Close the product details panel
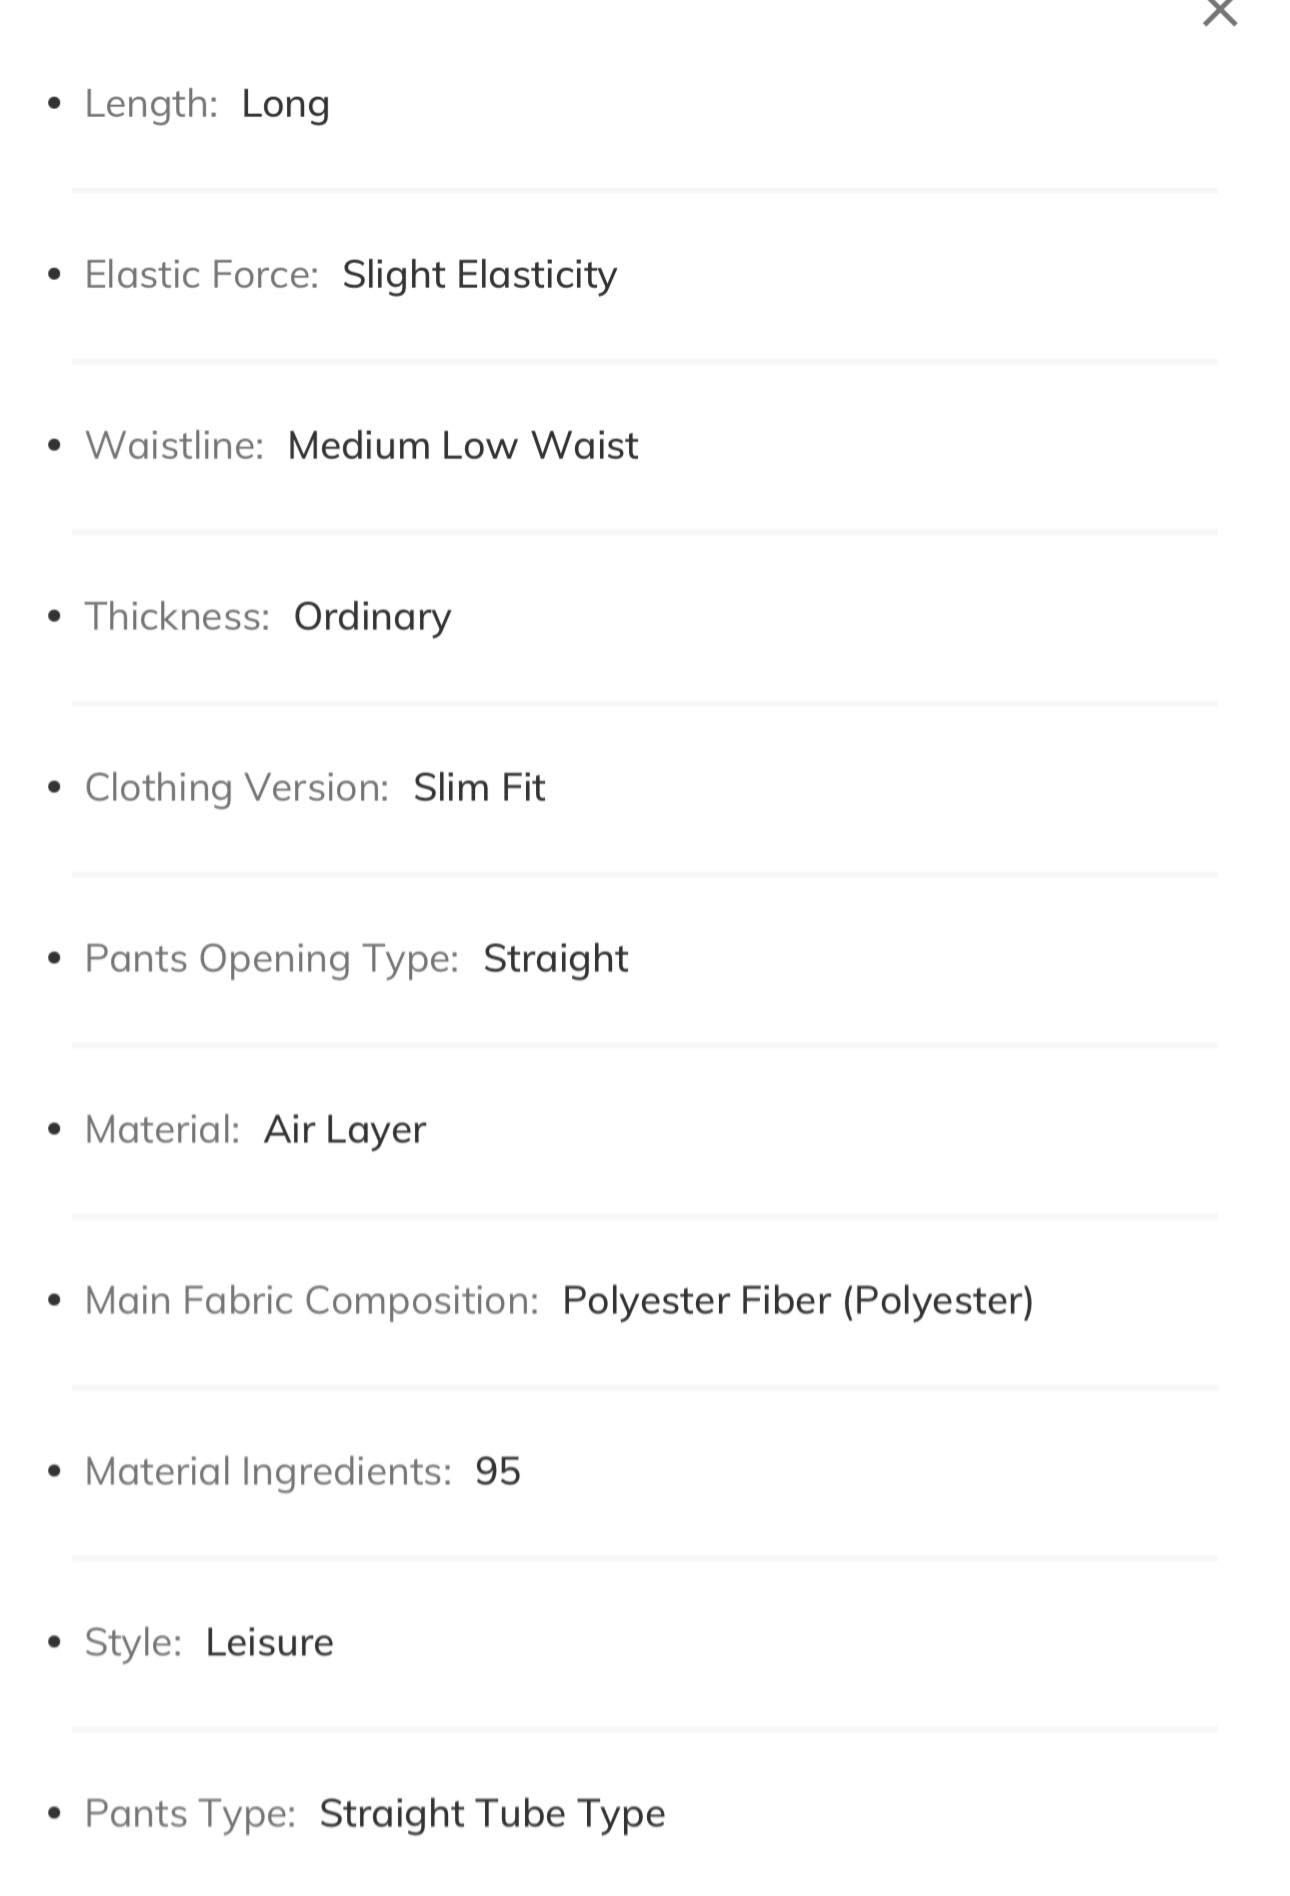 1219,12
